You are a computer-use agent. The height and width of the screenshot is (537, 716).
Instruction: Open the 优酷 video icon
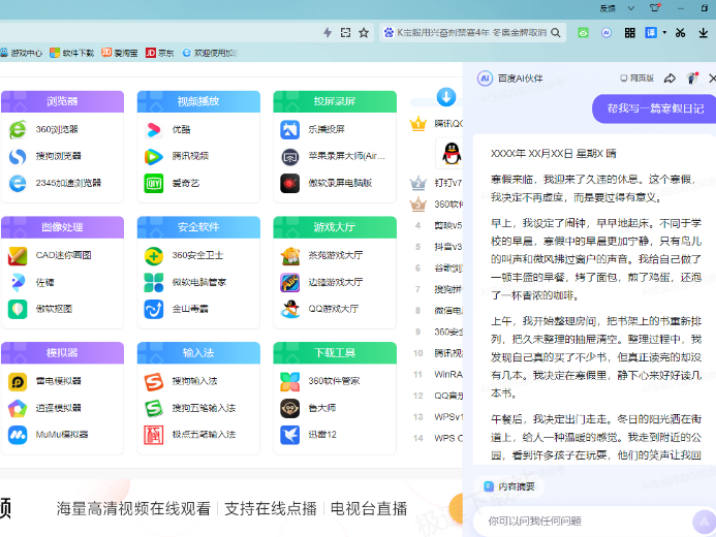click(153, 130)
